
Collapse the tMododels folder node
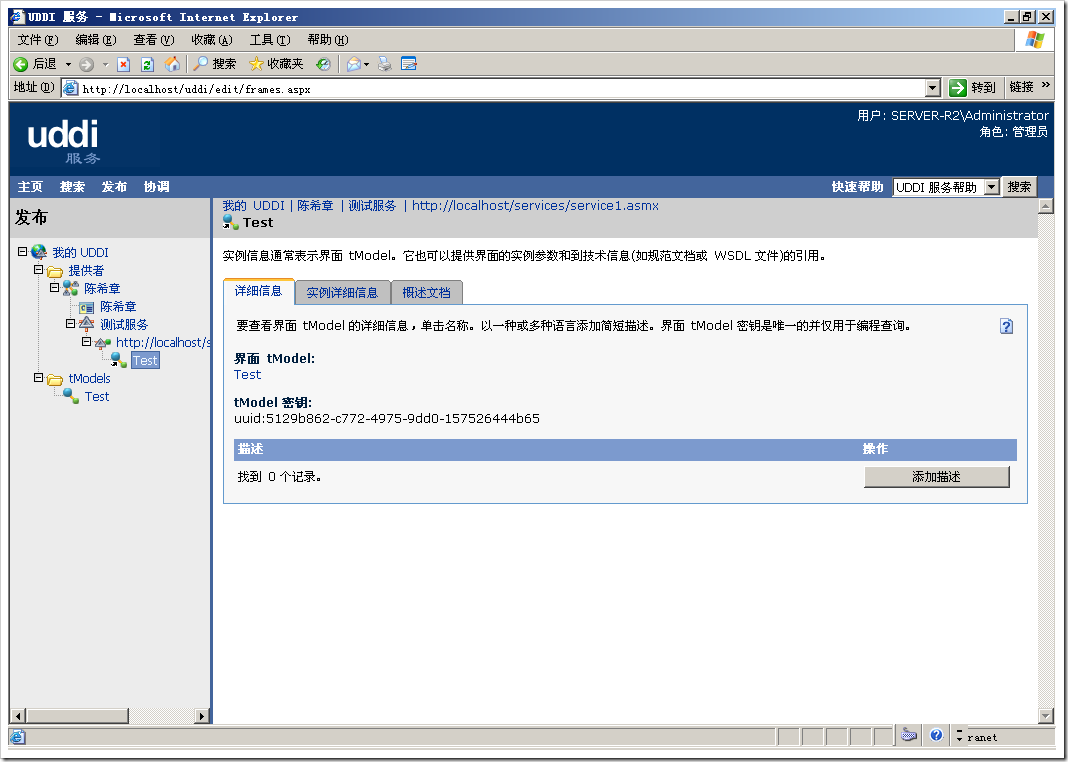38,377
